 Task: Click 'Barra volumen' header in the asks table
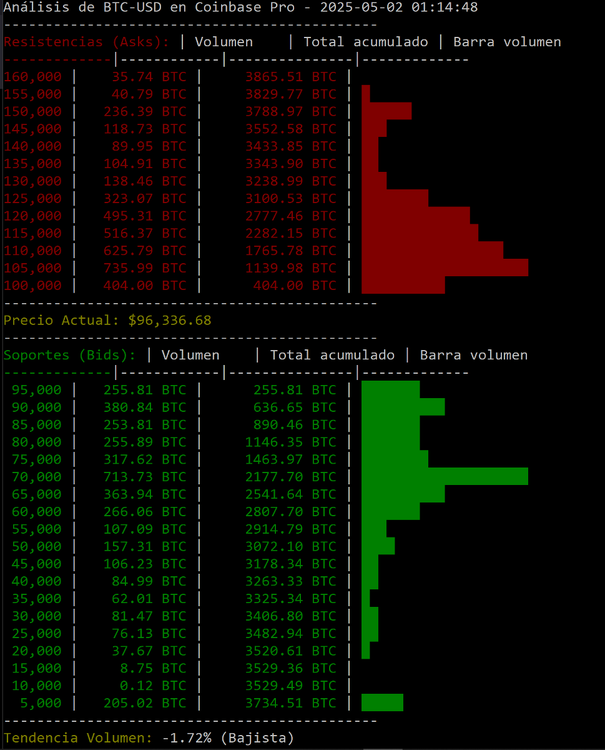click(x=507, y=42)
